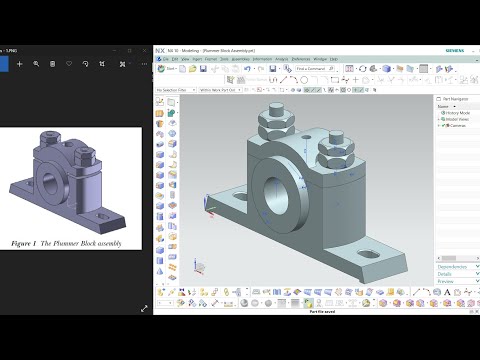Click the Undo arrow in NX toolbar

tap(247, 69)
